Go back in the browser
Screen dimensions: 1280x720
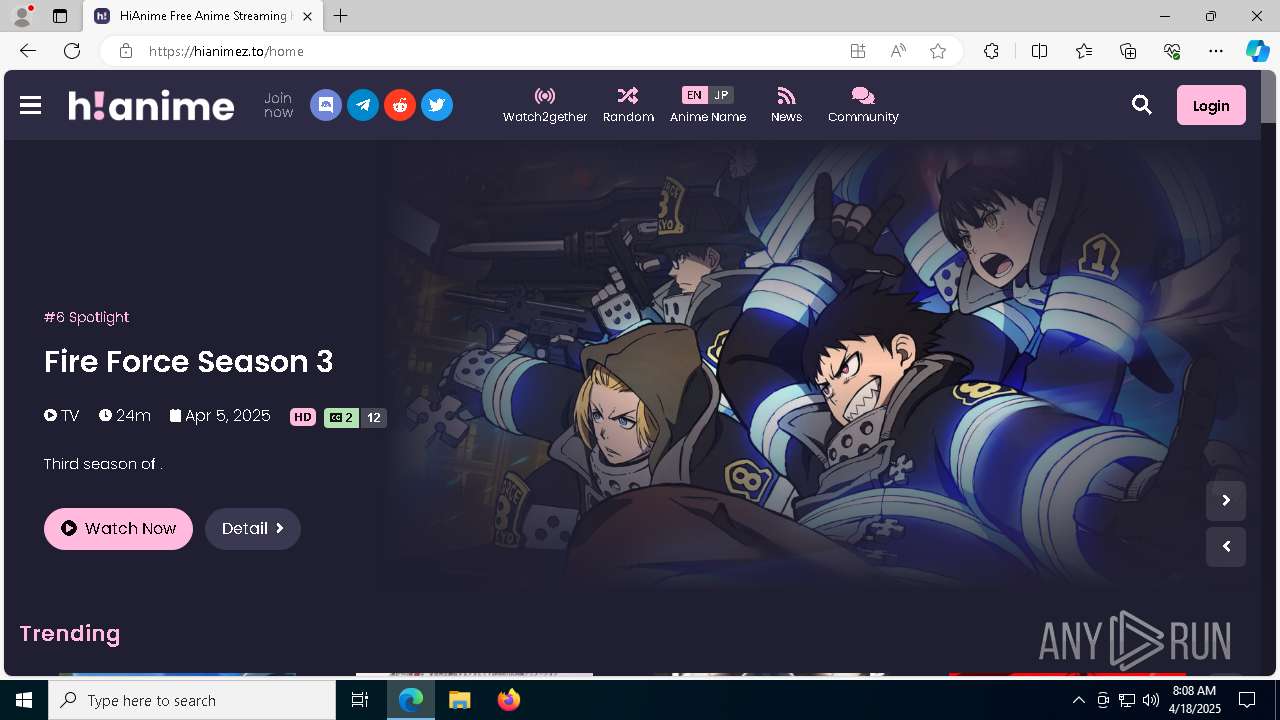27,51
